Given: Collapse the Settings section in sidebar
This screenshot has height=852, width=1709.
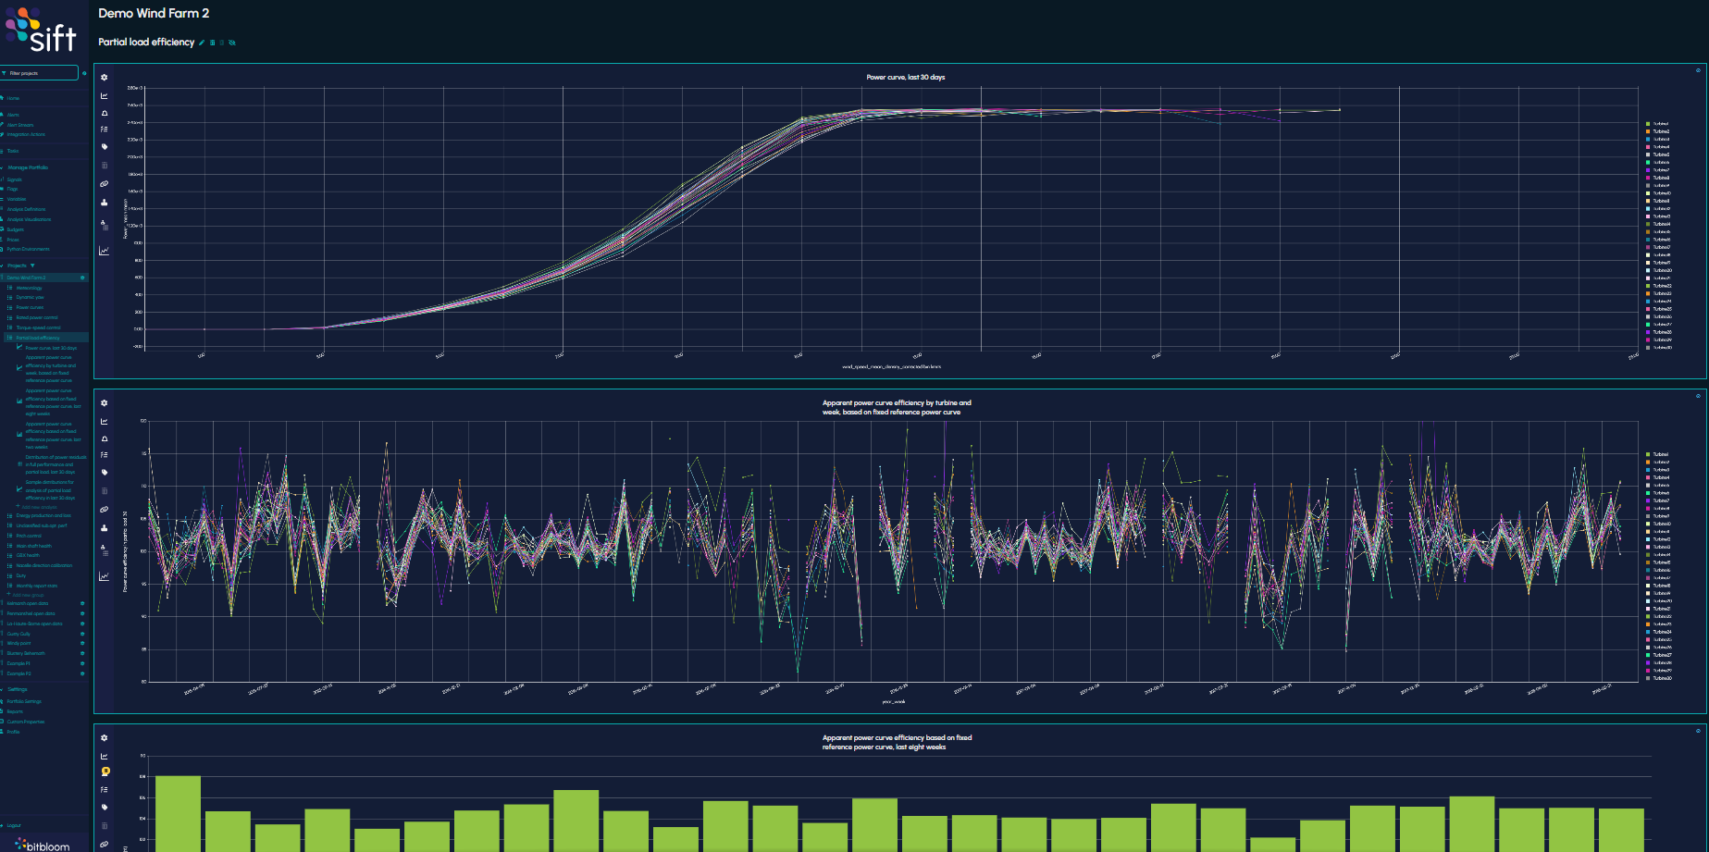Looking at the screenshot, I should (15, 689).
